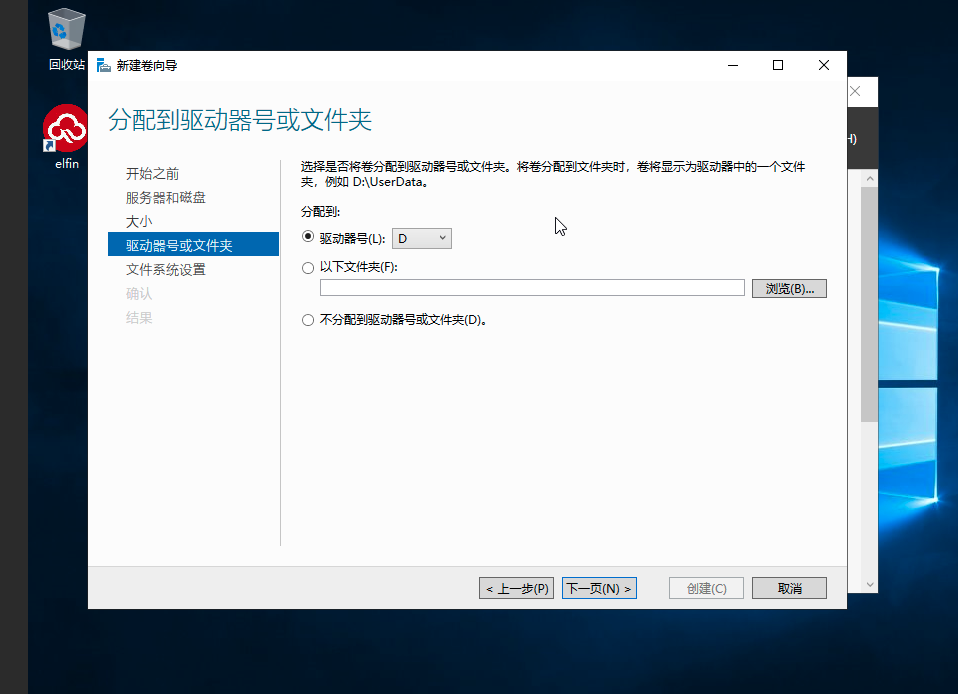Image resolution: width=958 pixels, height=694 pixels.
Task: Click the background window's scroll up arrow
Action: 870,178
